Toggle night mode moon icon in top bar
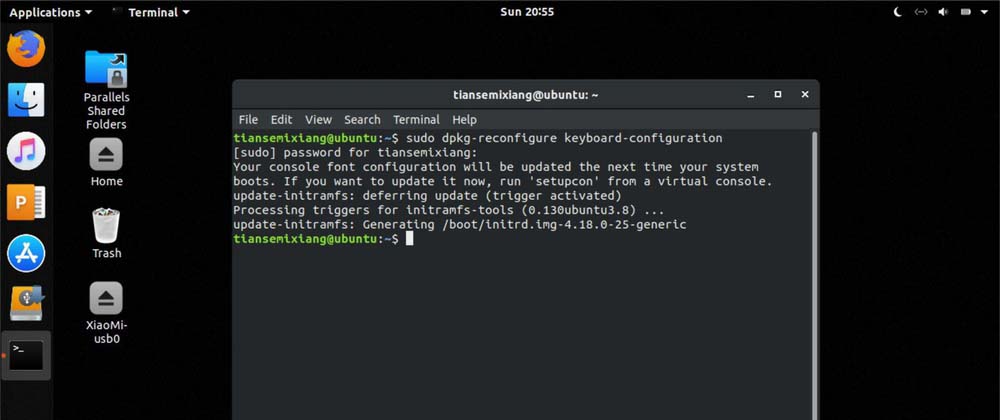The height and width of the screenshot is (420, 1000). tap(897, 12)
